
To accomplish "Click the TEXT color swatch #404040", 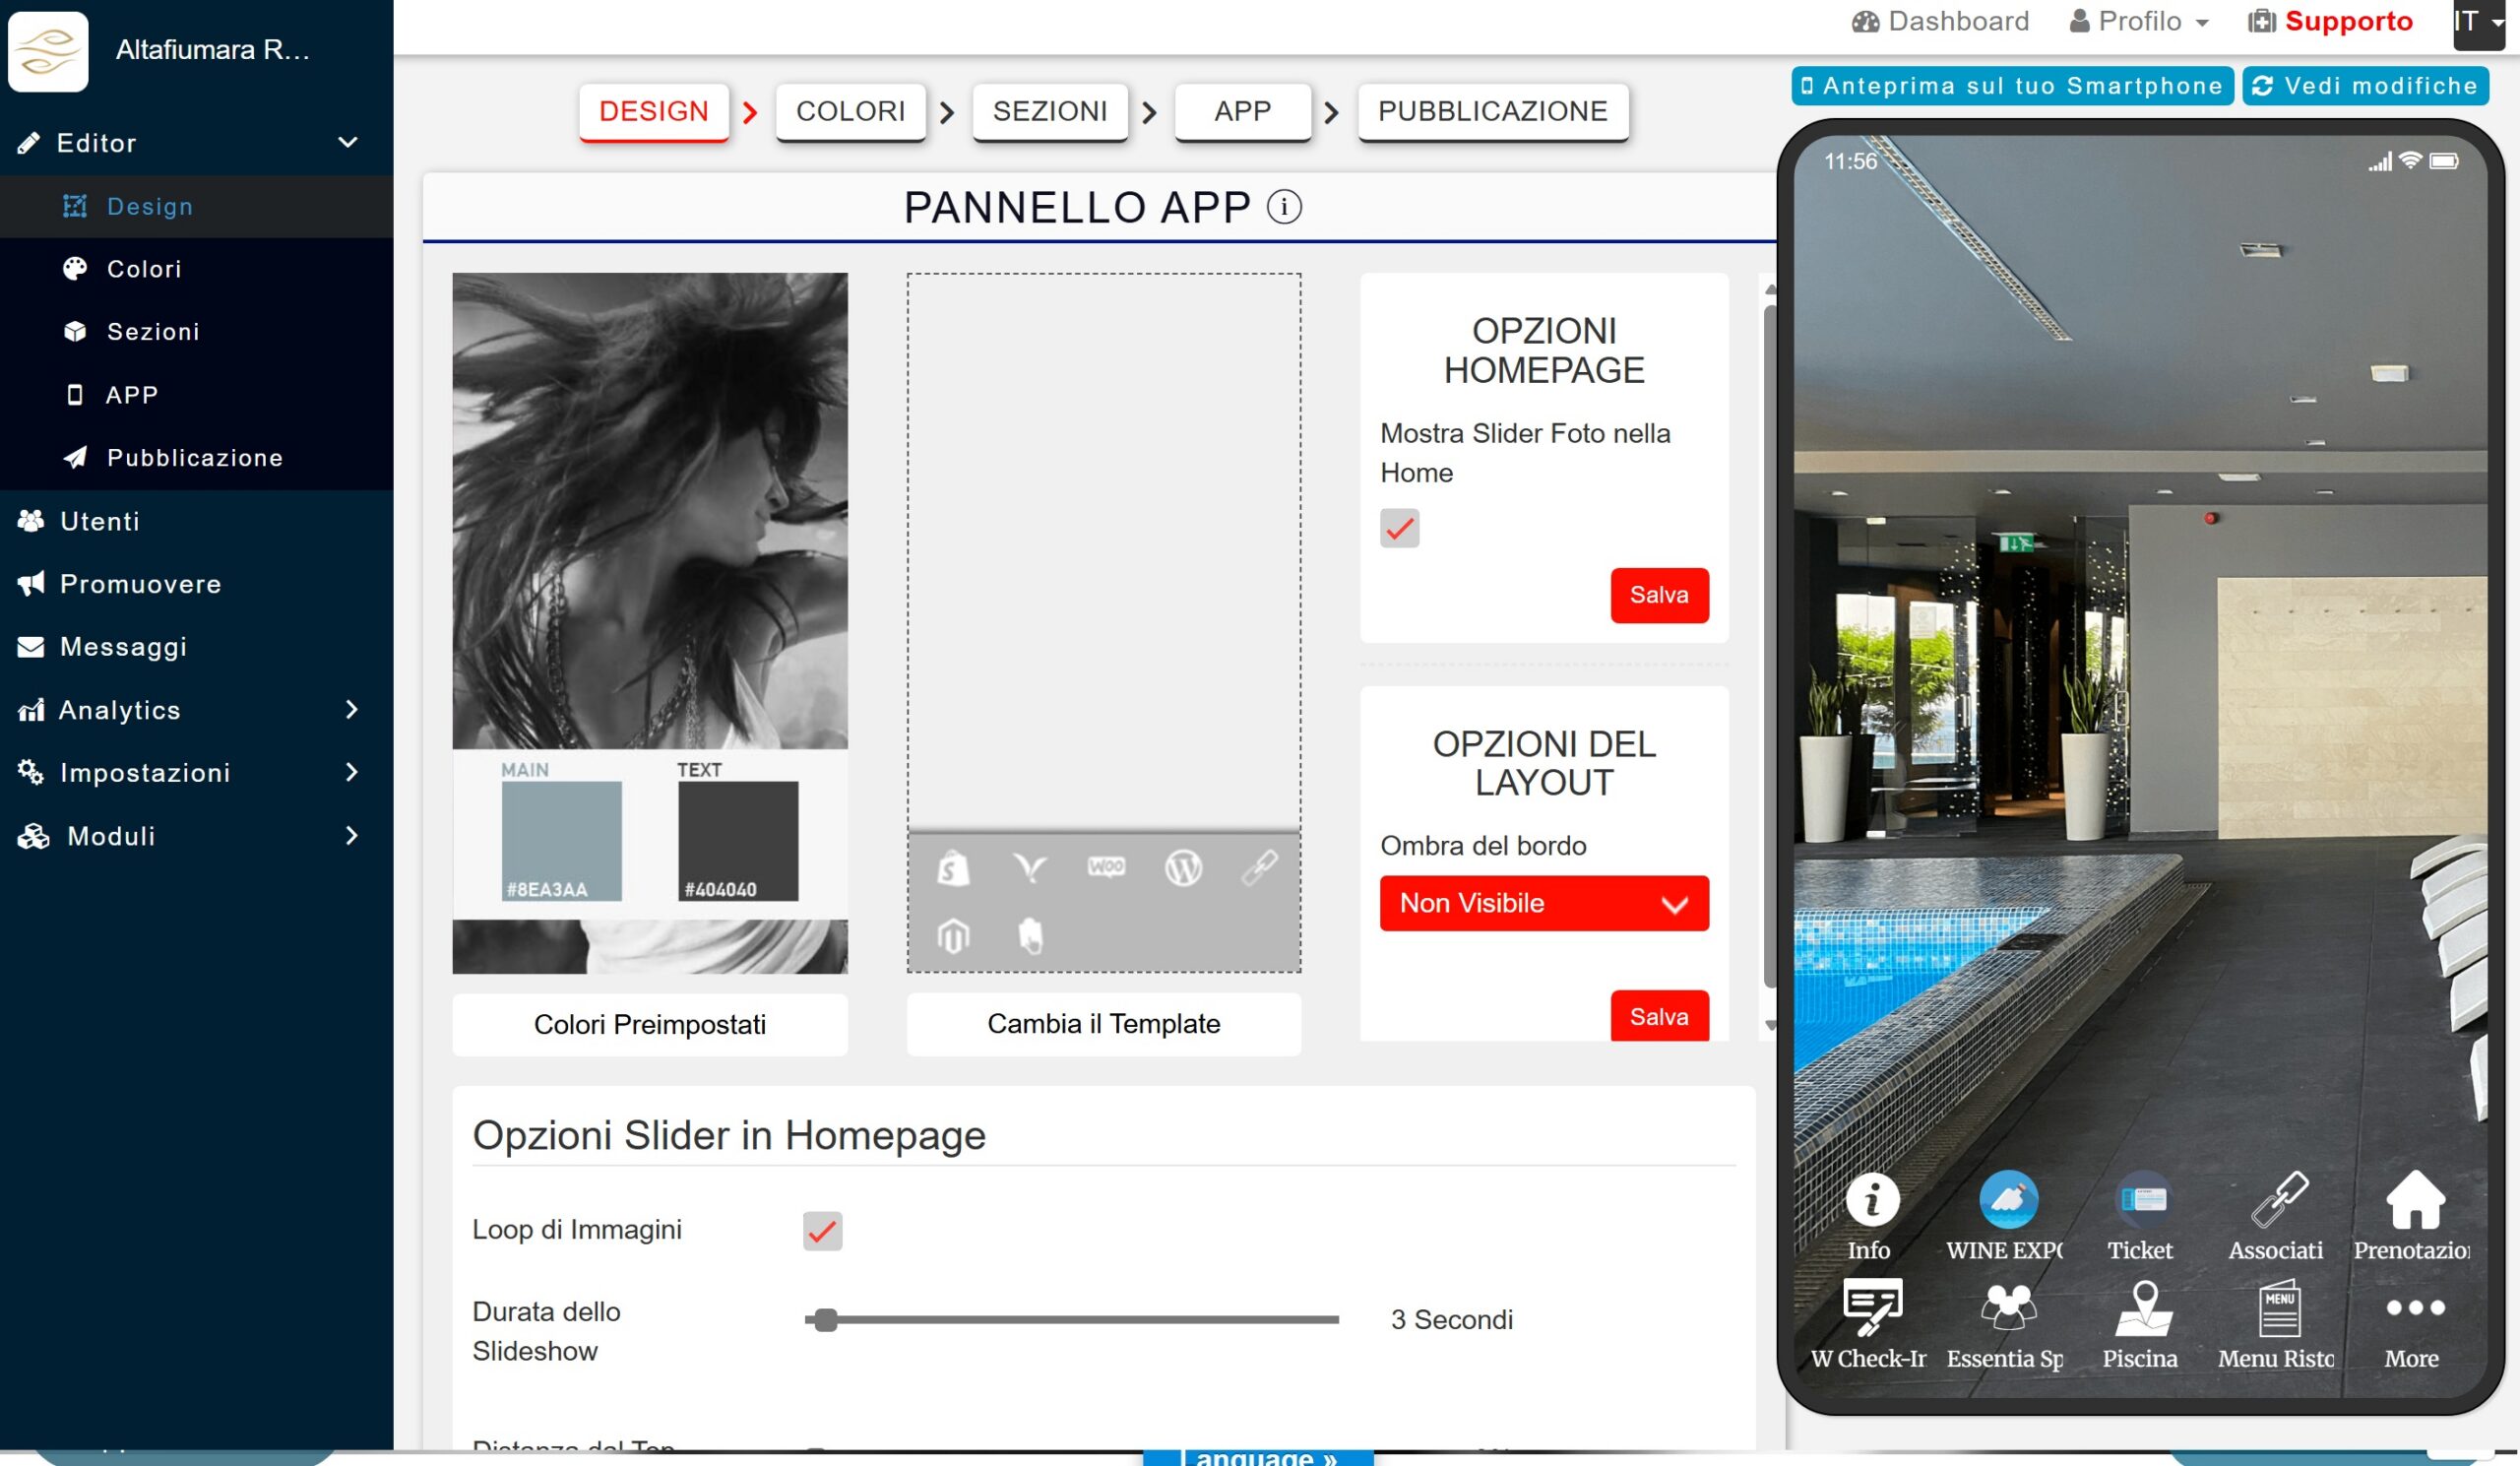I will (737, 840).
